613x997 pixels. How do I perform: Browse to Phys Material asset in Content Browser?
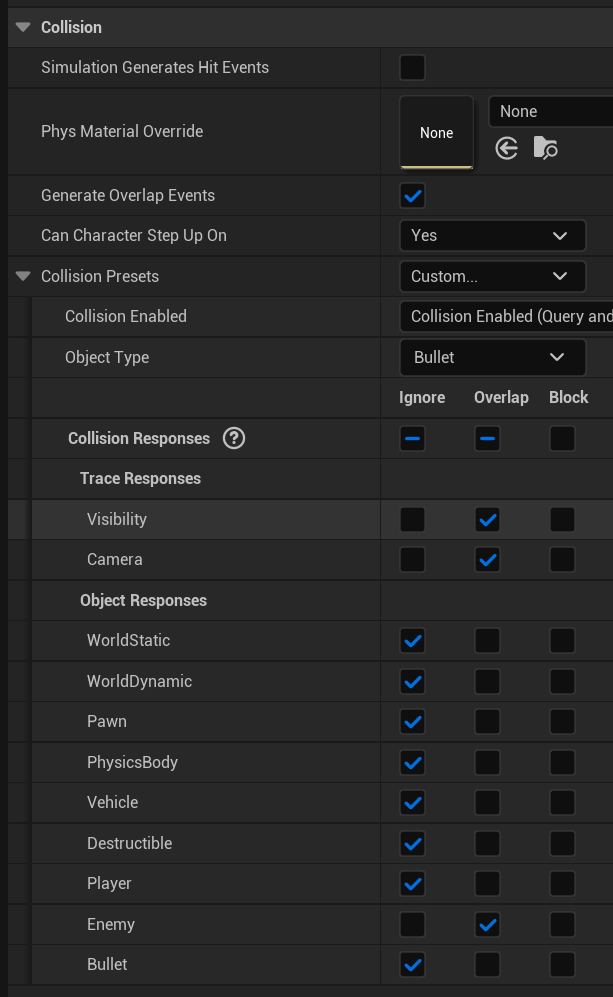pyautogui.click(x=545, y=149)
